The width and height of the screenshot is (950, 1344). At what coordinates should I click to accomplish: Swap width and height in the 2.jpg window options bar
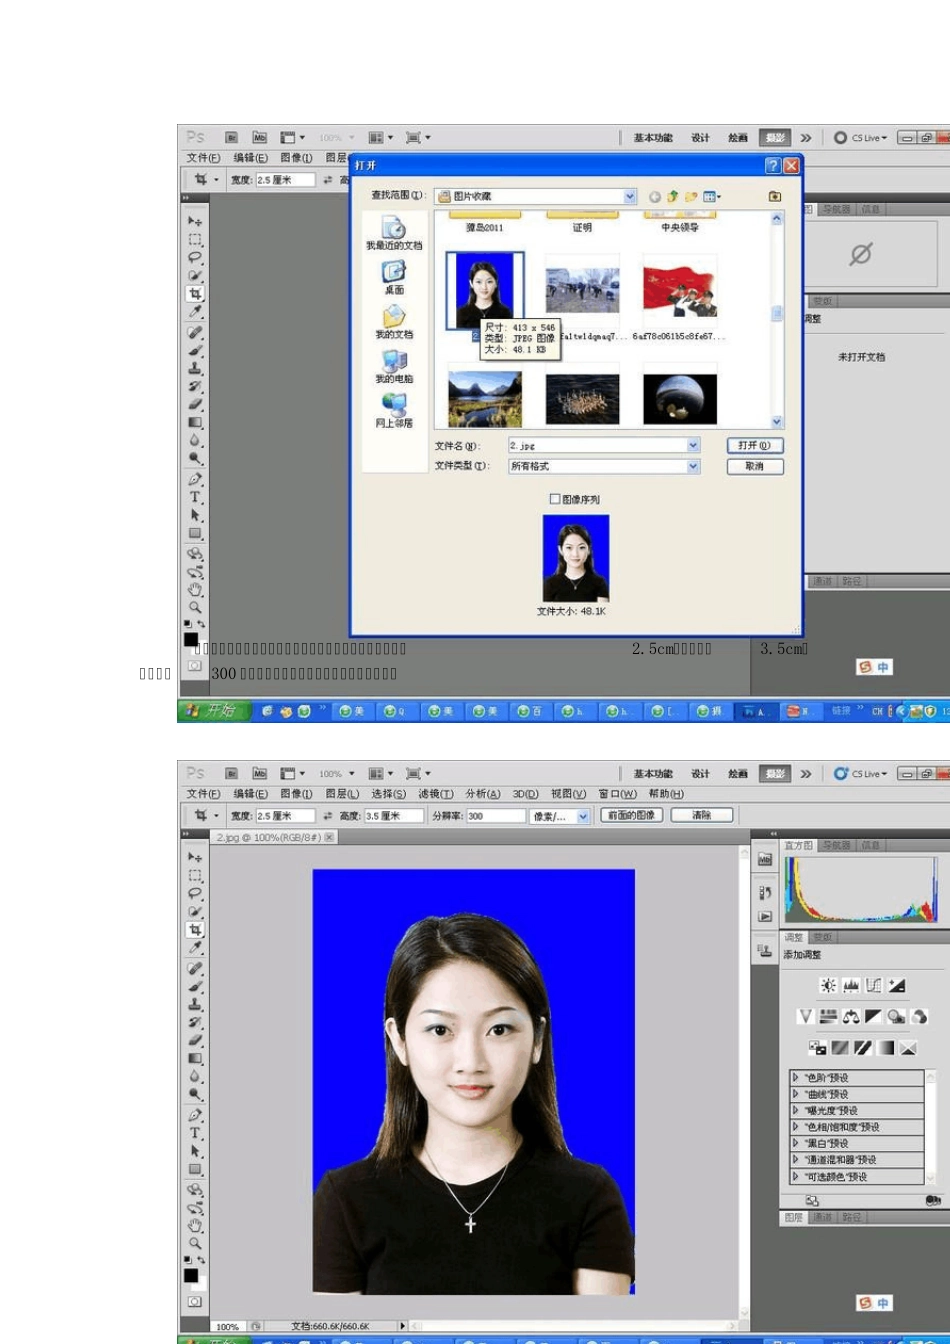click(x=327, y=816)
